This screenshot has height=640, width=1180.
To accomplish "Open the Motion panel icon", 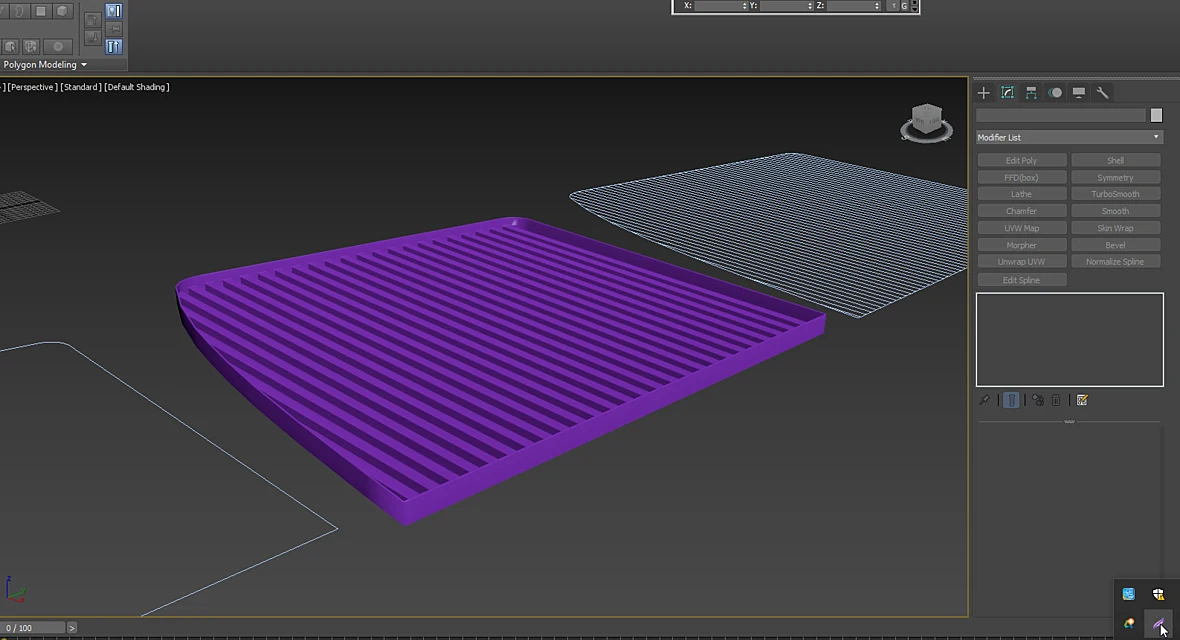I will 1055,93.
